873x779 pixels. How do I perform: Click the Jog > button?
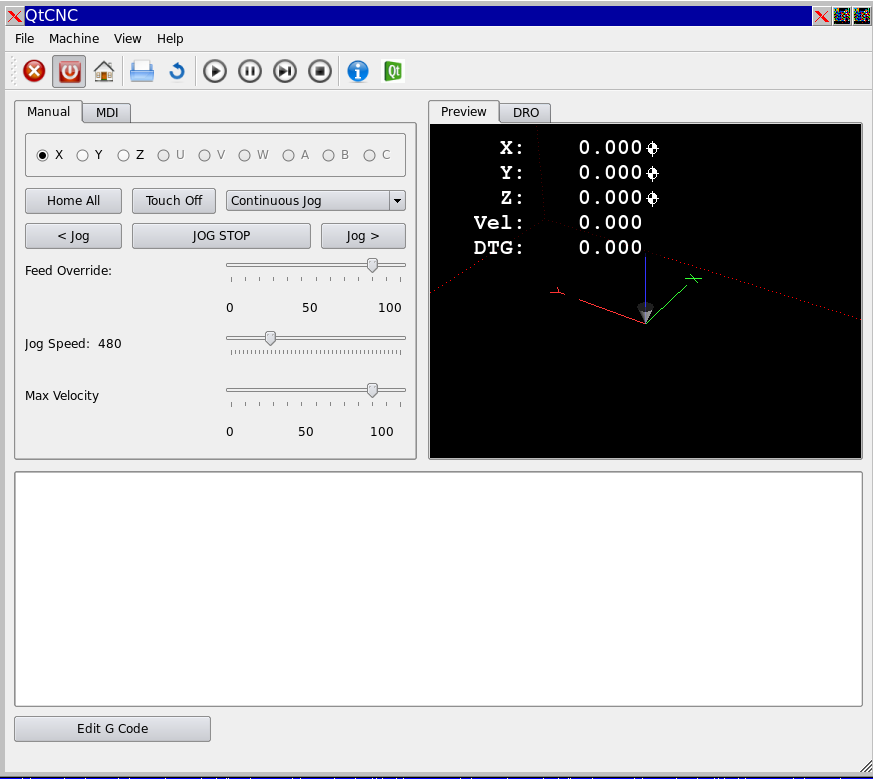pos(363,236)
